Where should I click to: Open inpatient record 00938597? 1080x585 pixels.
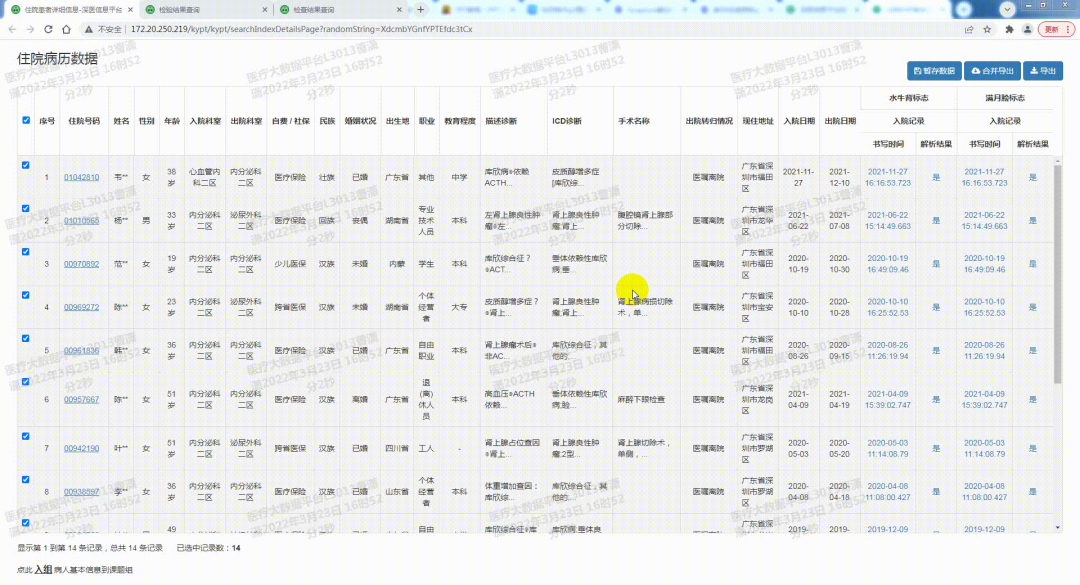pyautogui.click(x=81, y=492)
